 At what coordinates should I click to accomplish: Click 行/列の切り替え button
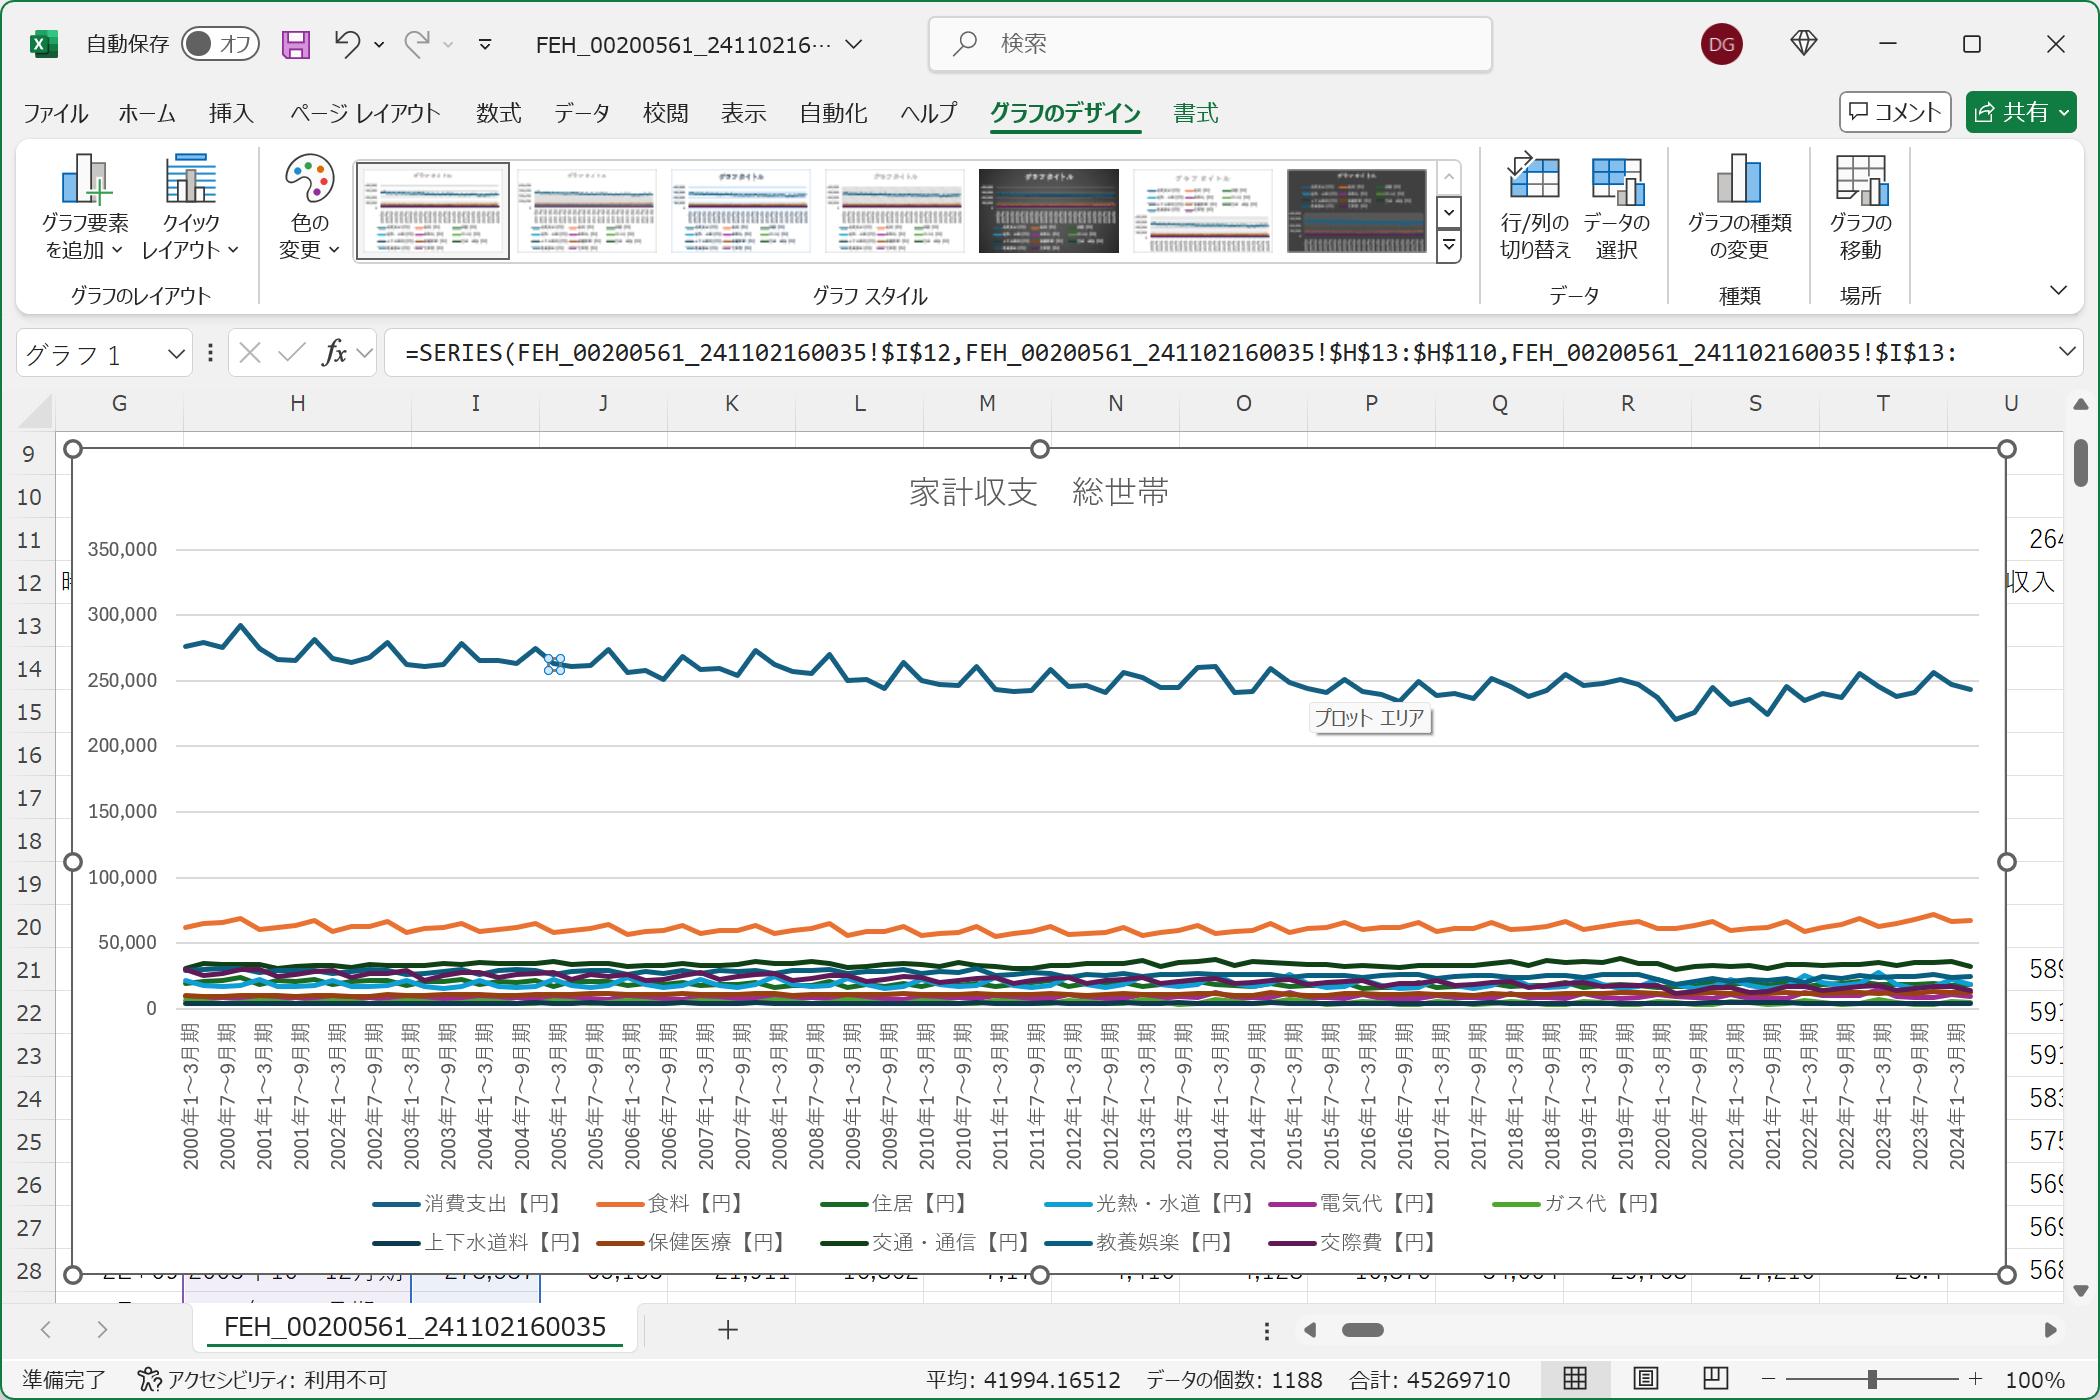pos(1535,207)
